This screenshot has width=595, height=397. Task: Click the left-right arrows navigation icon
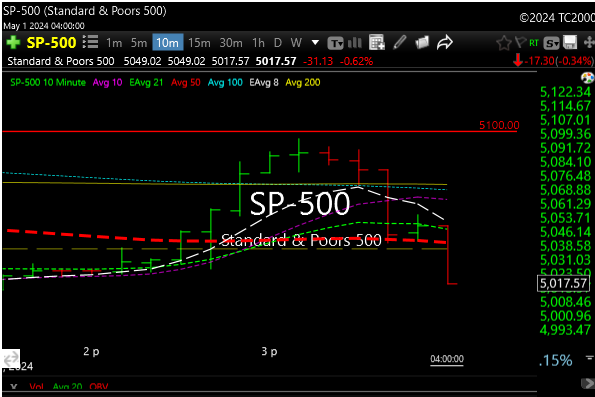pyautogui.click(x=11, y=358)
